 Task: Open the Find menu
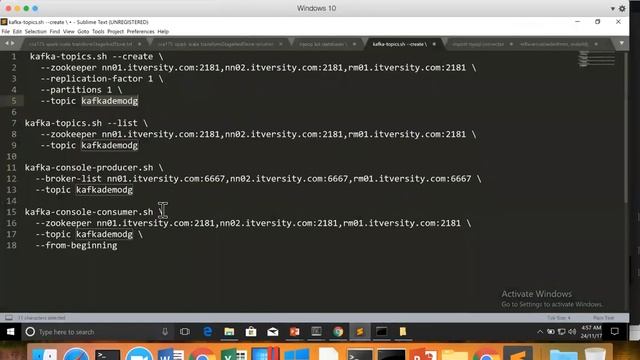coord(55,31)
